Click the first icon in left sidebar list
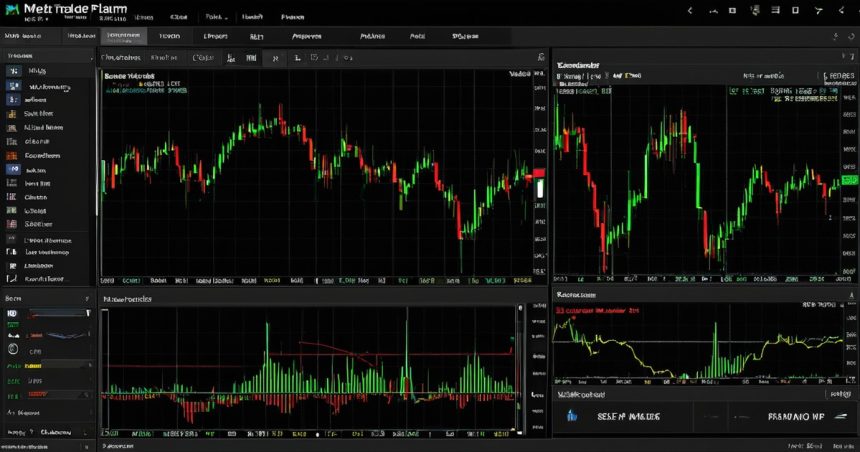 (13, 71)
